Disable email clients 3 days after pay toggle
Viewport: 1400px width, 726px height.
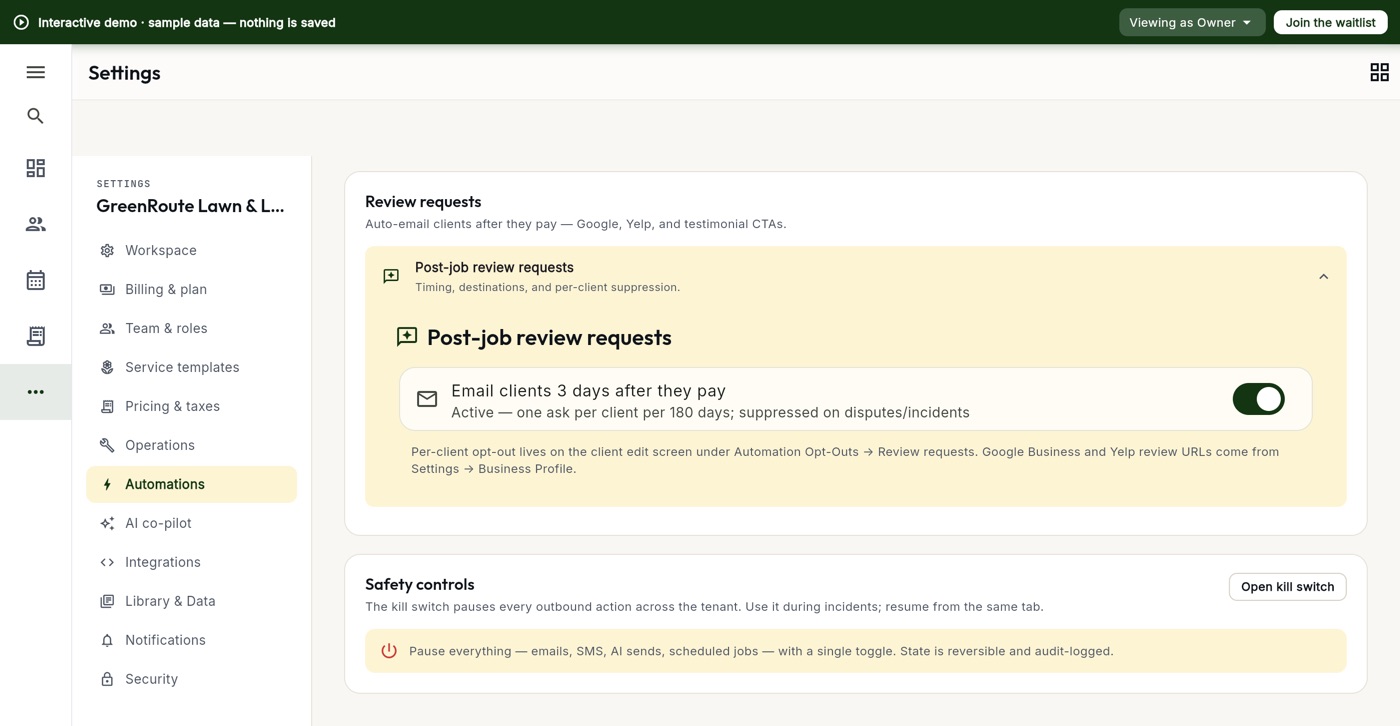(x=1258, y=399)
